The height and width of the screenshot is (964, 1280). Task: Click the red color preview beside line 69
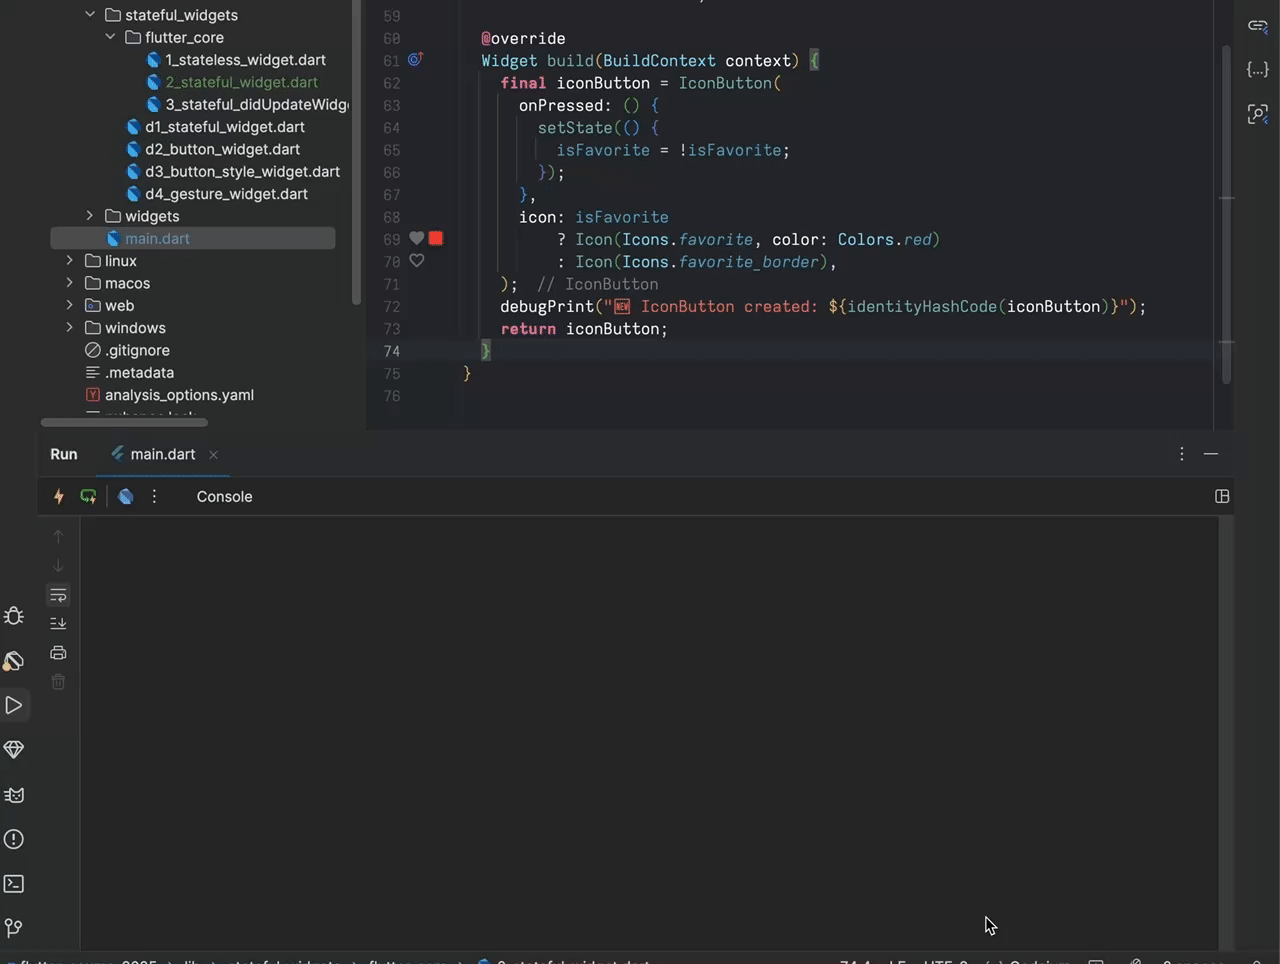[x=435, y=238]
